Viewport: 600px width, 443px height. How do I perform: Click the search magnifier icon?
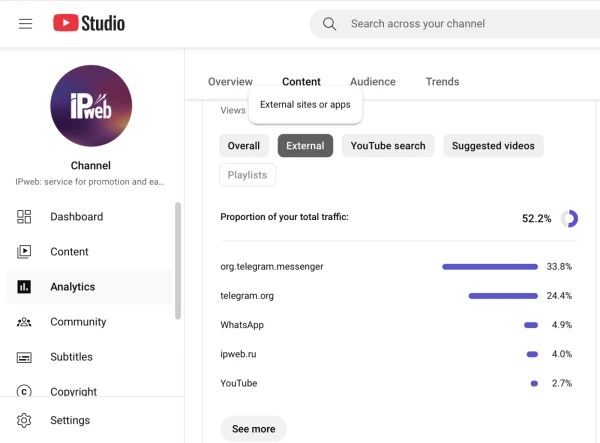tap(329, 24)
